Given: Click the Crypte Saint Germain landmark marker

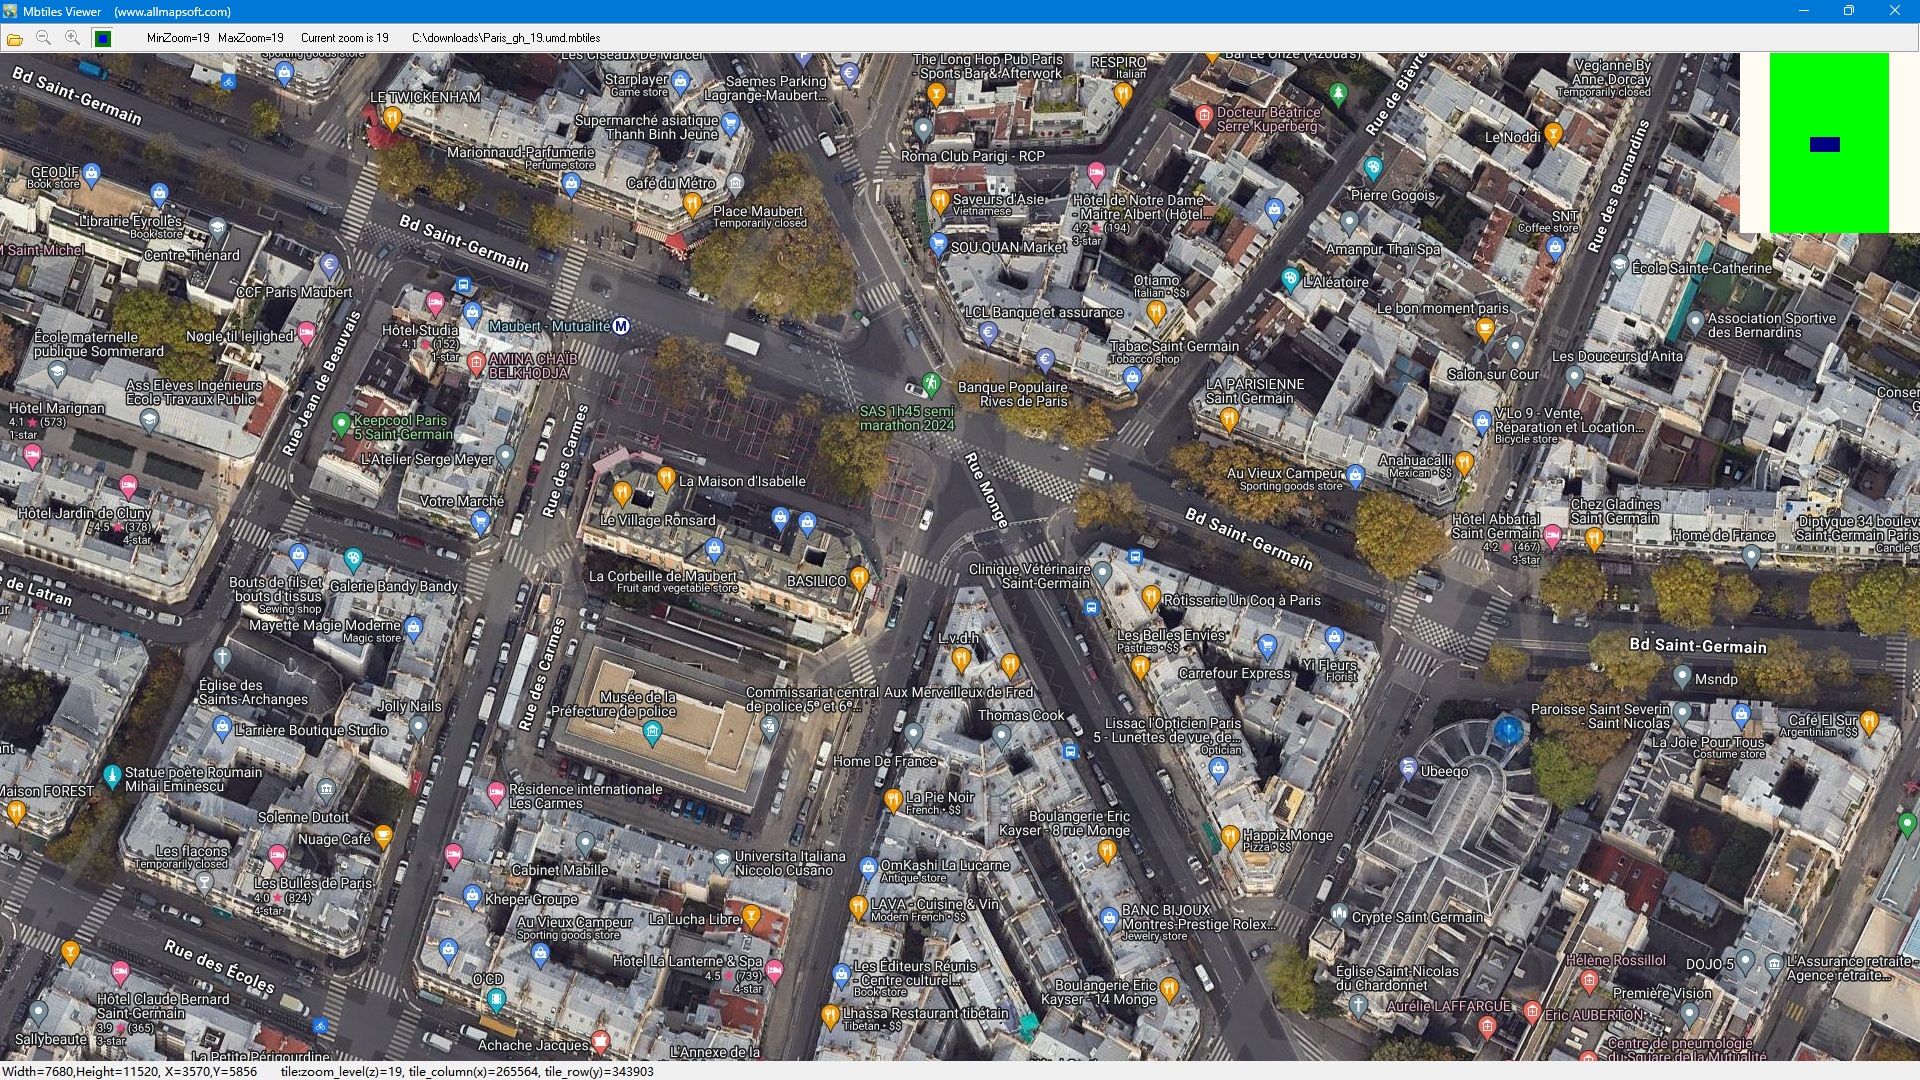Looking at the screenshot, I should coord(1339,913).
